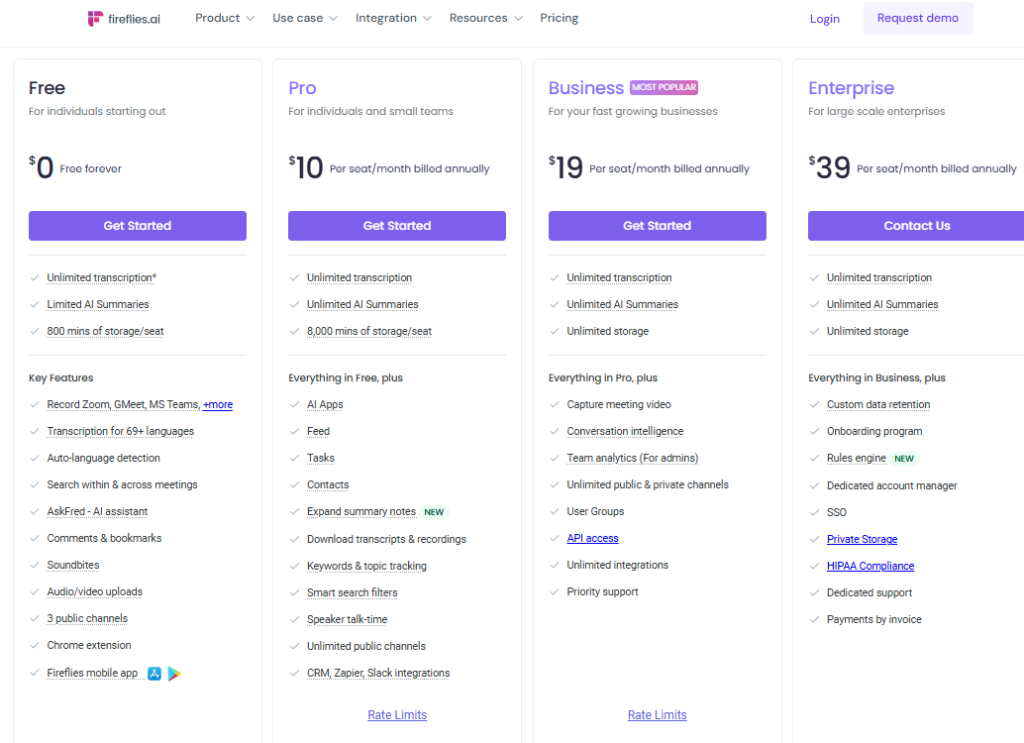
Task: Expand the Product dropdown menu
Action: [x=224, y=18]
